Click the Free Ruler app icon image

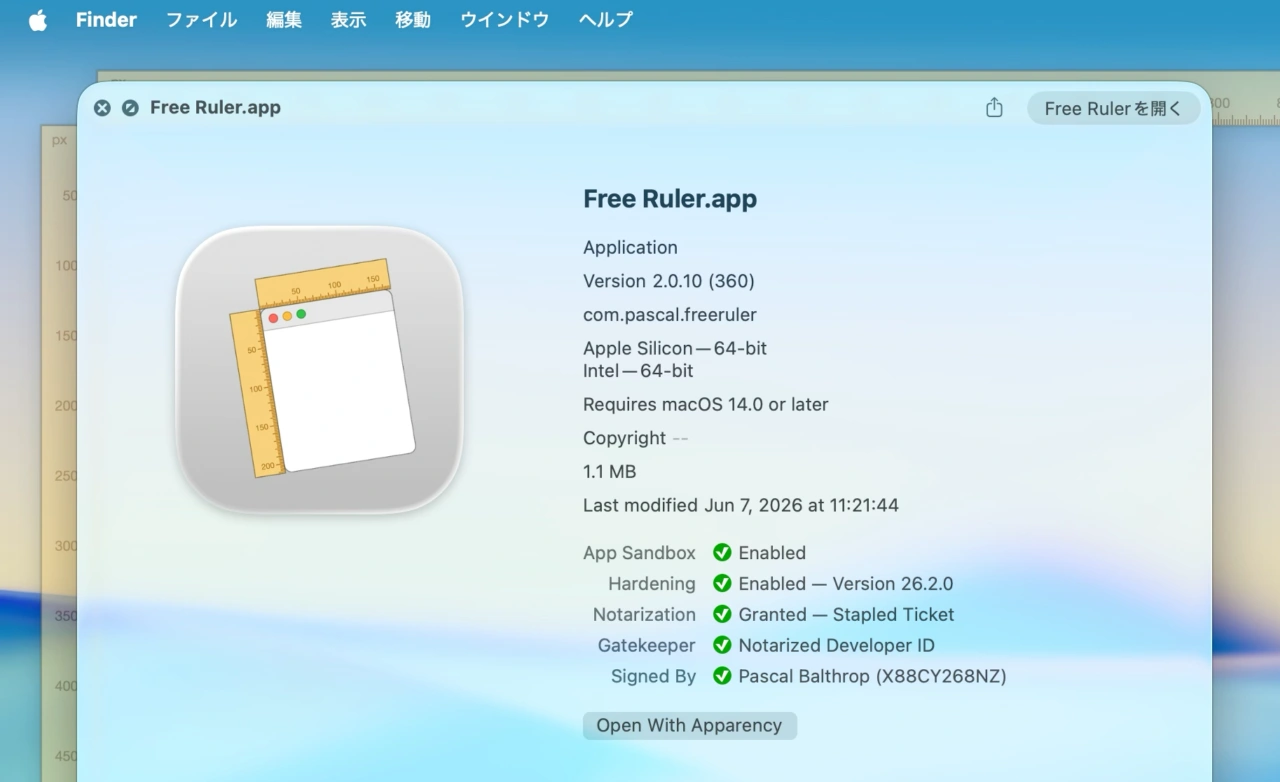click(320, 370)
